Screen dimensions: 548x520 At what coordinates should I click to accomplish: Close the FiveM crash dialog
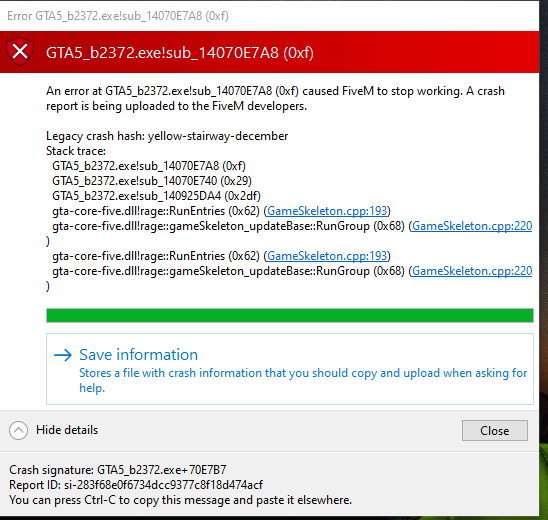[x=495, y=431]
